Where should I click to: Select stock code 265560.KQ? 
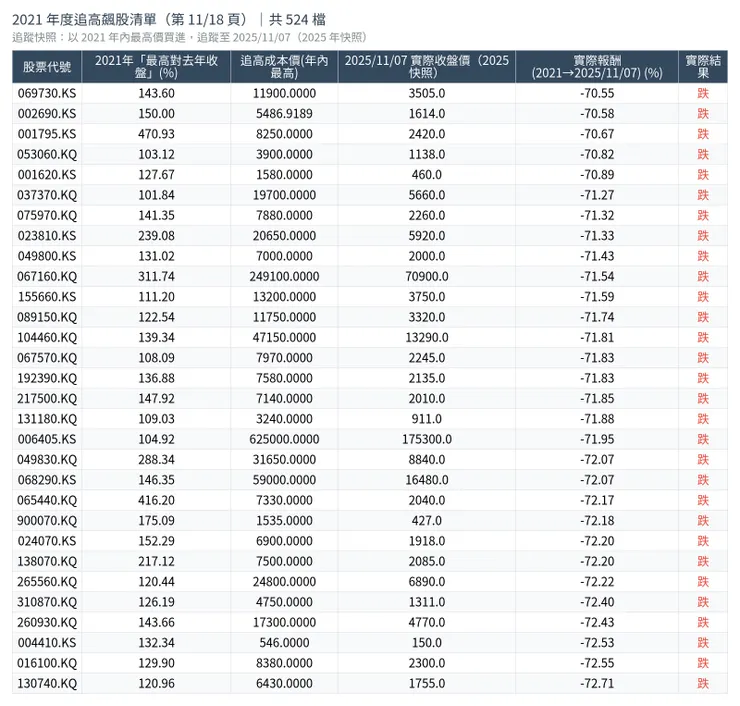47,581
